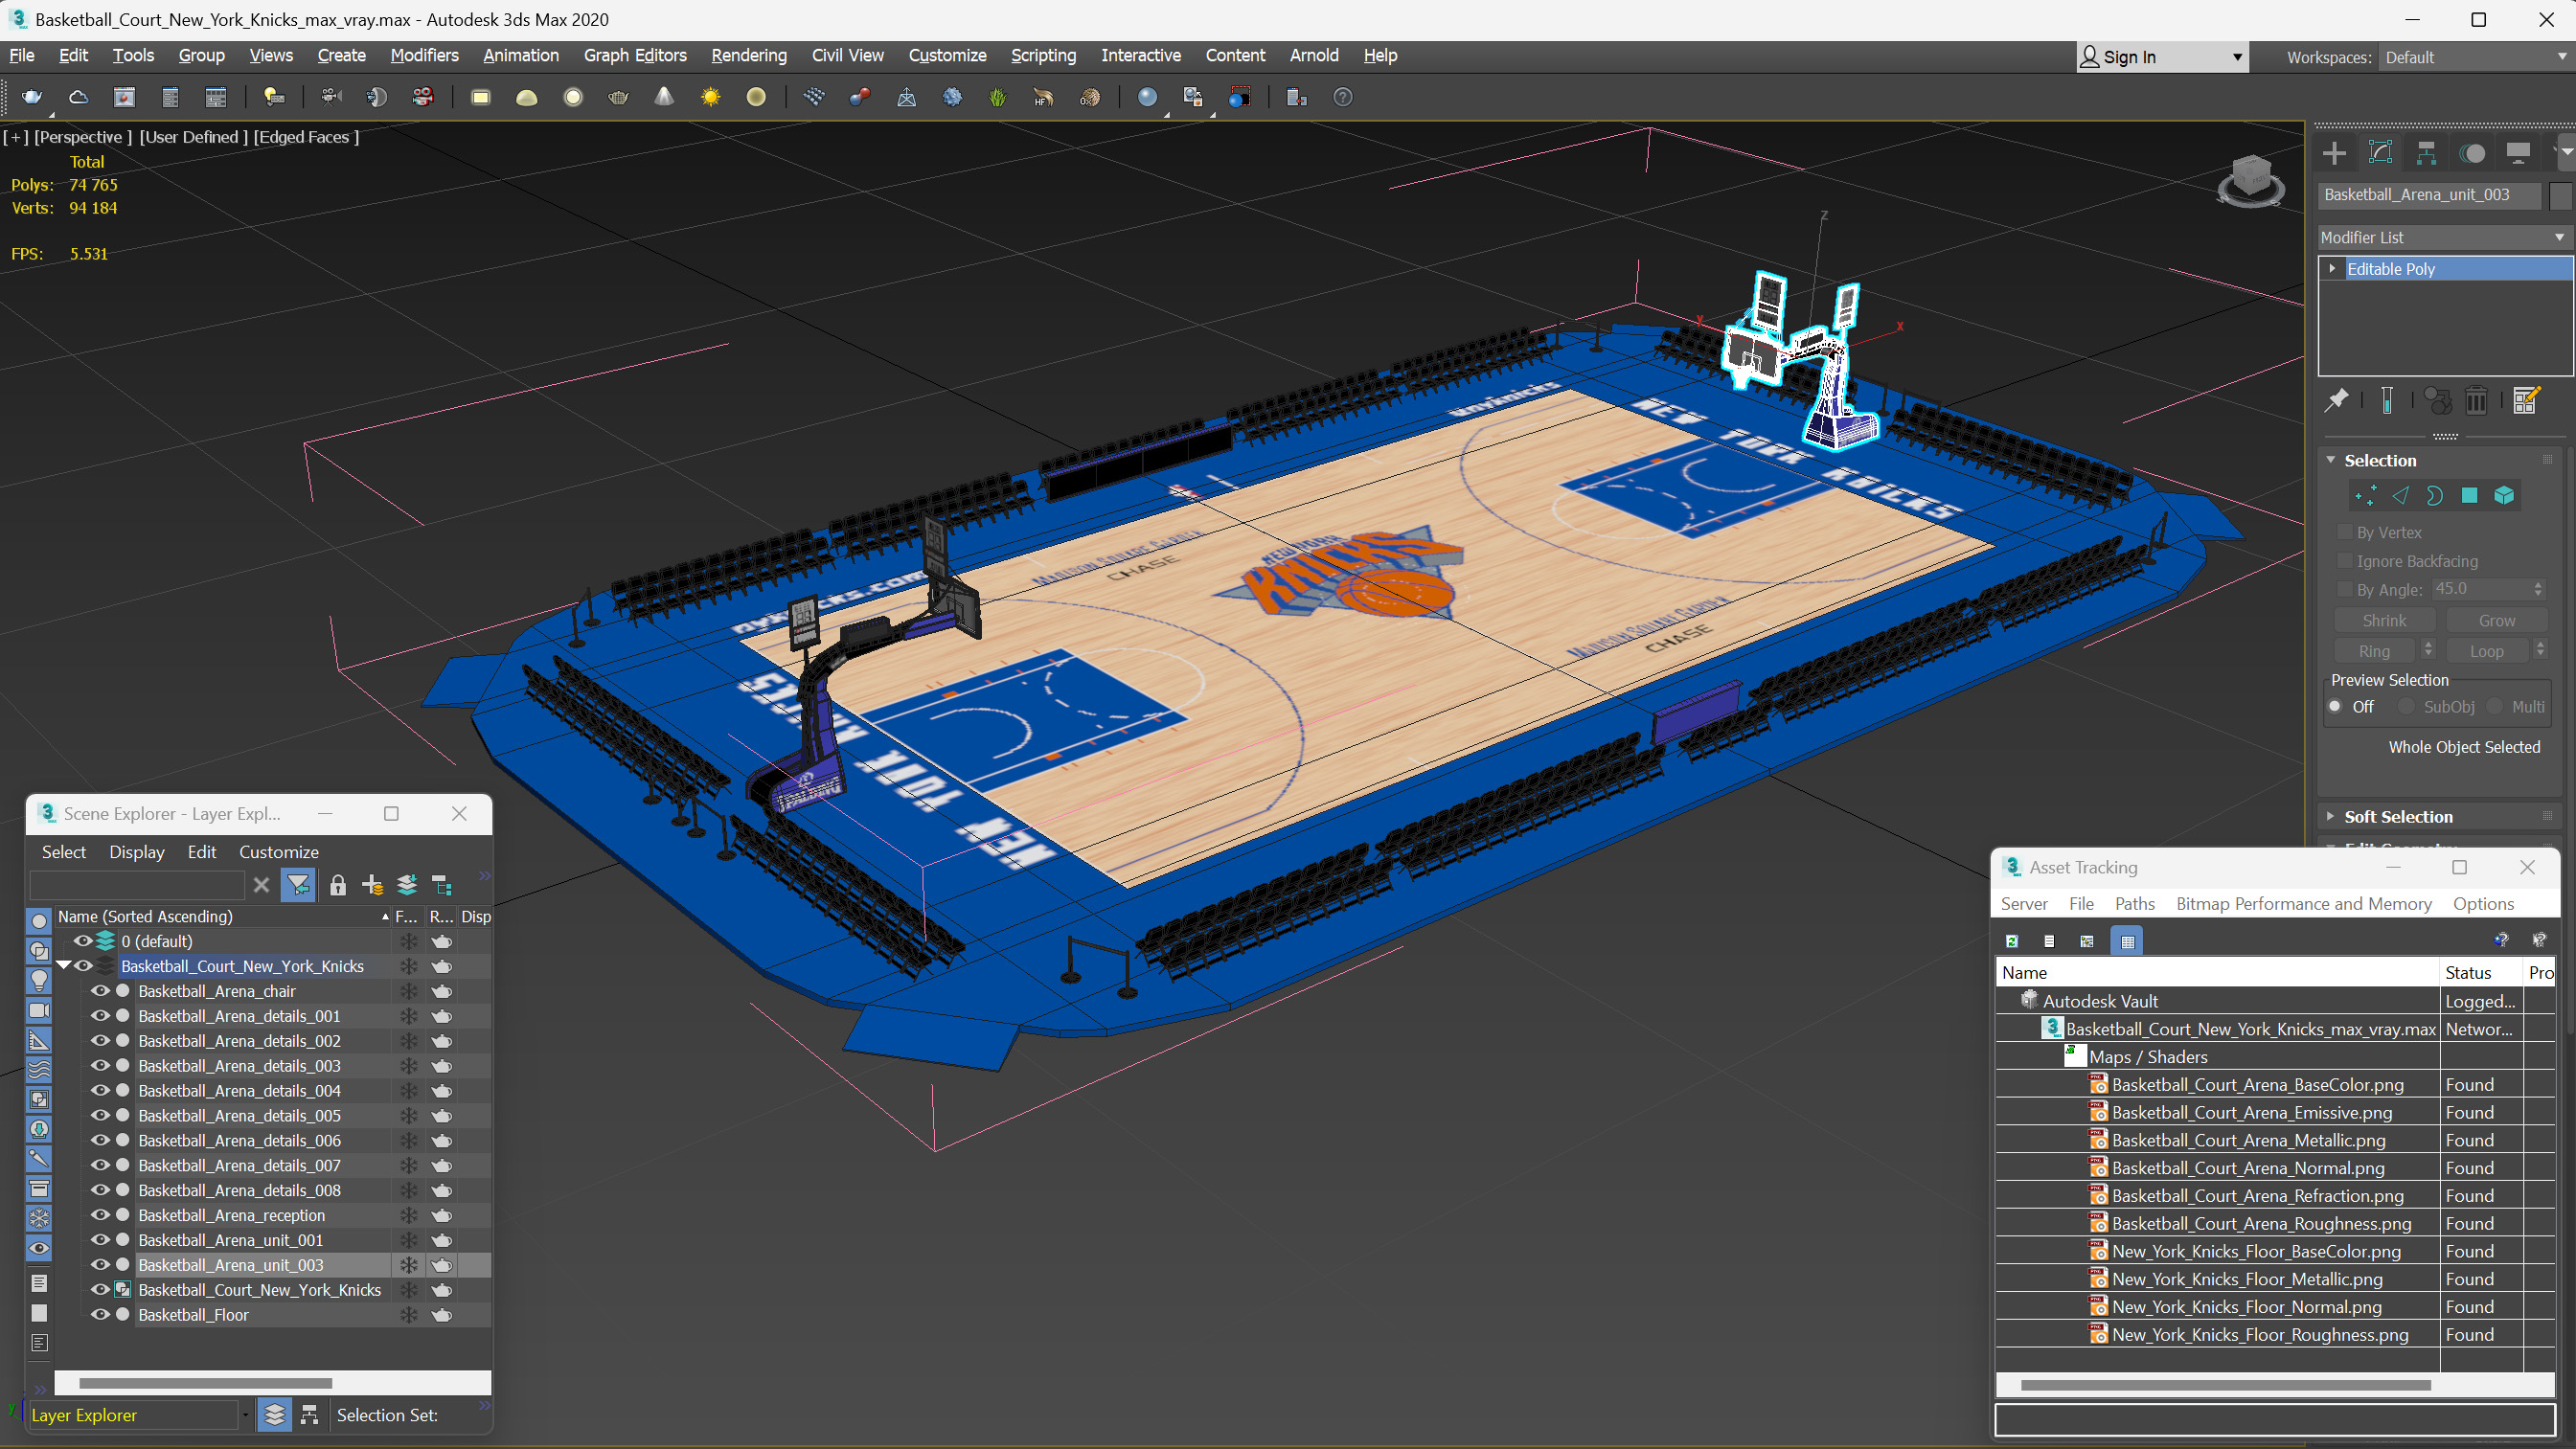
Task: Click the teapot render icon in the toolbar
Action: [32, 97]
